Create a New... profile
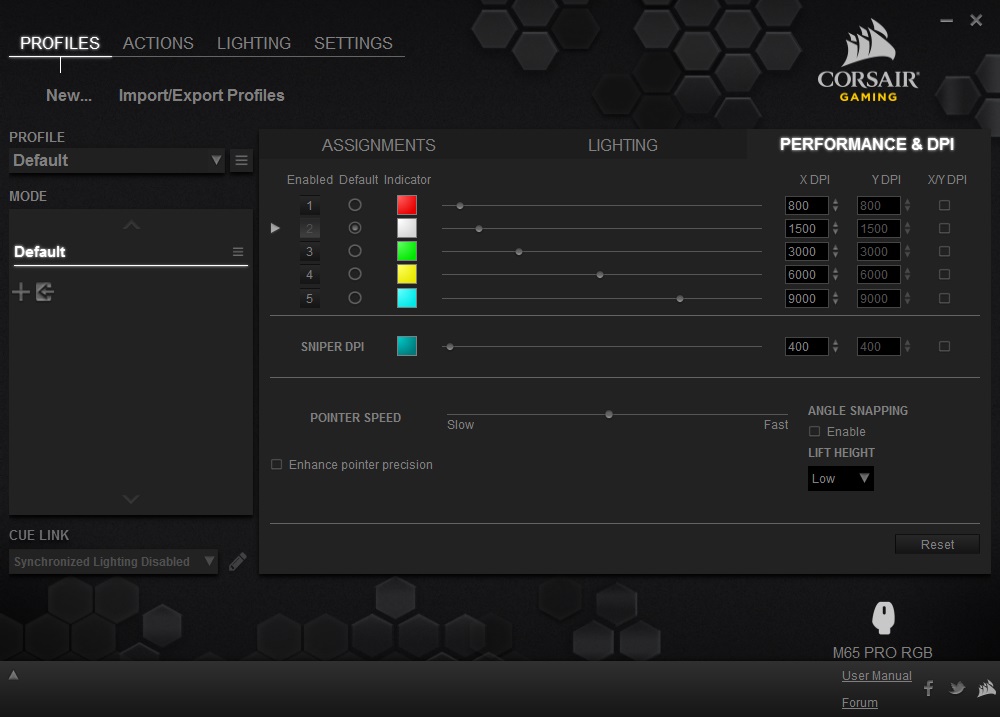The width and height of the screenshot is (1000, 717). 69,95
